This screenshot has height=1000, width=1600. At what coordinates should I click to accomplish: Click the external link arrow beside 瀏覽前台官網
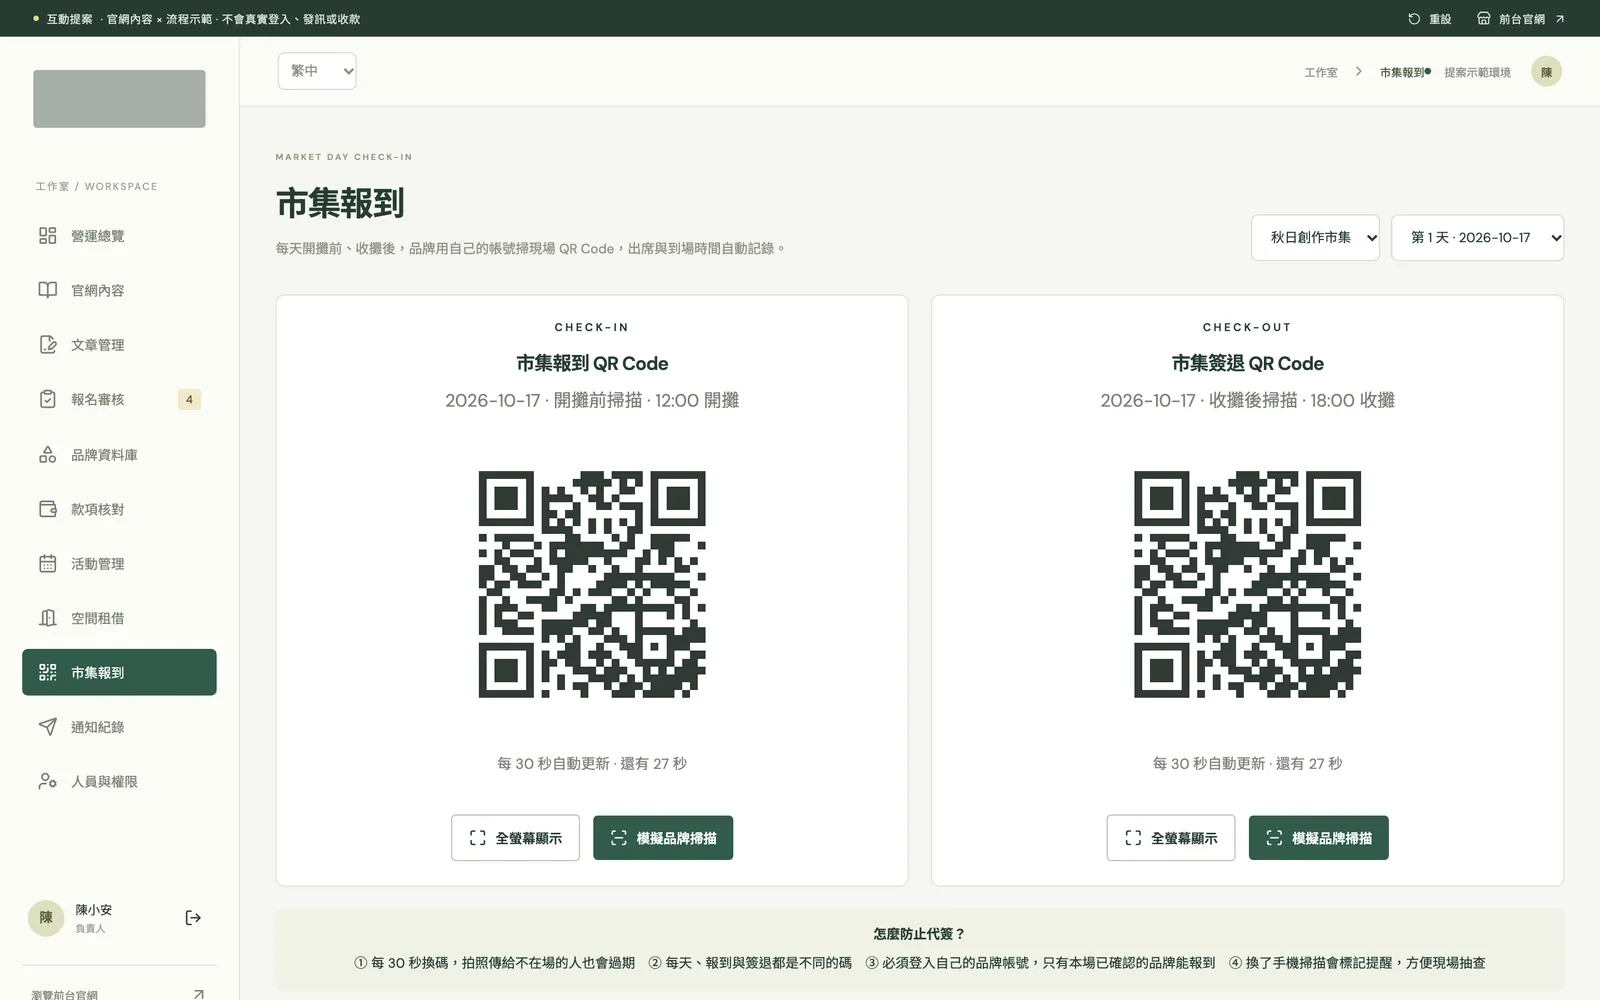click(198, 995)
